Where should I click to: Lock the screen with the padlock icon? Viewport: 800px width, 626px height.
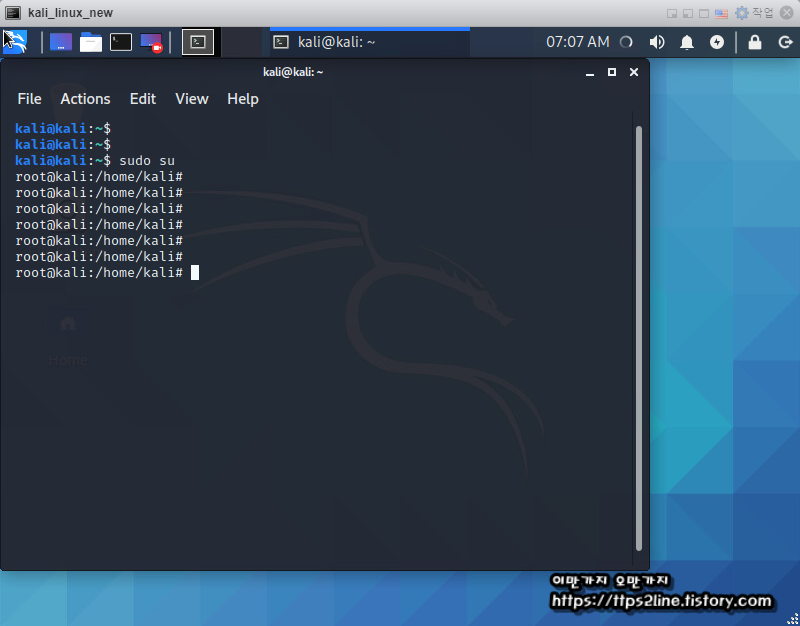coord(755,42)
